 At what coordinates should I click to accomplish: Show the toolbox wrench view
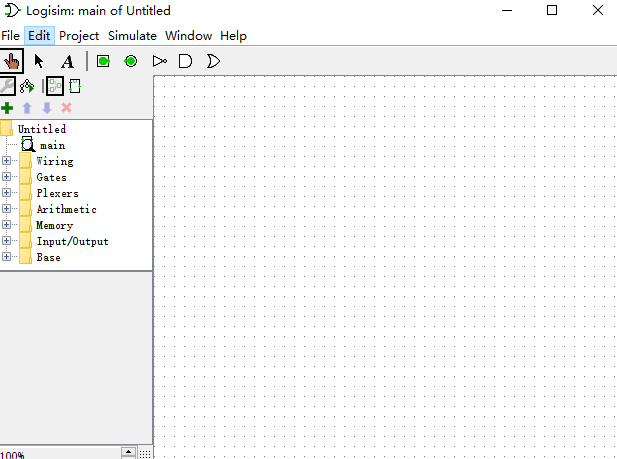pyautogui.click(x=7, y=86)
